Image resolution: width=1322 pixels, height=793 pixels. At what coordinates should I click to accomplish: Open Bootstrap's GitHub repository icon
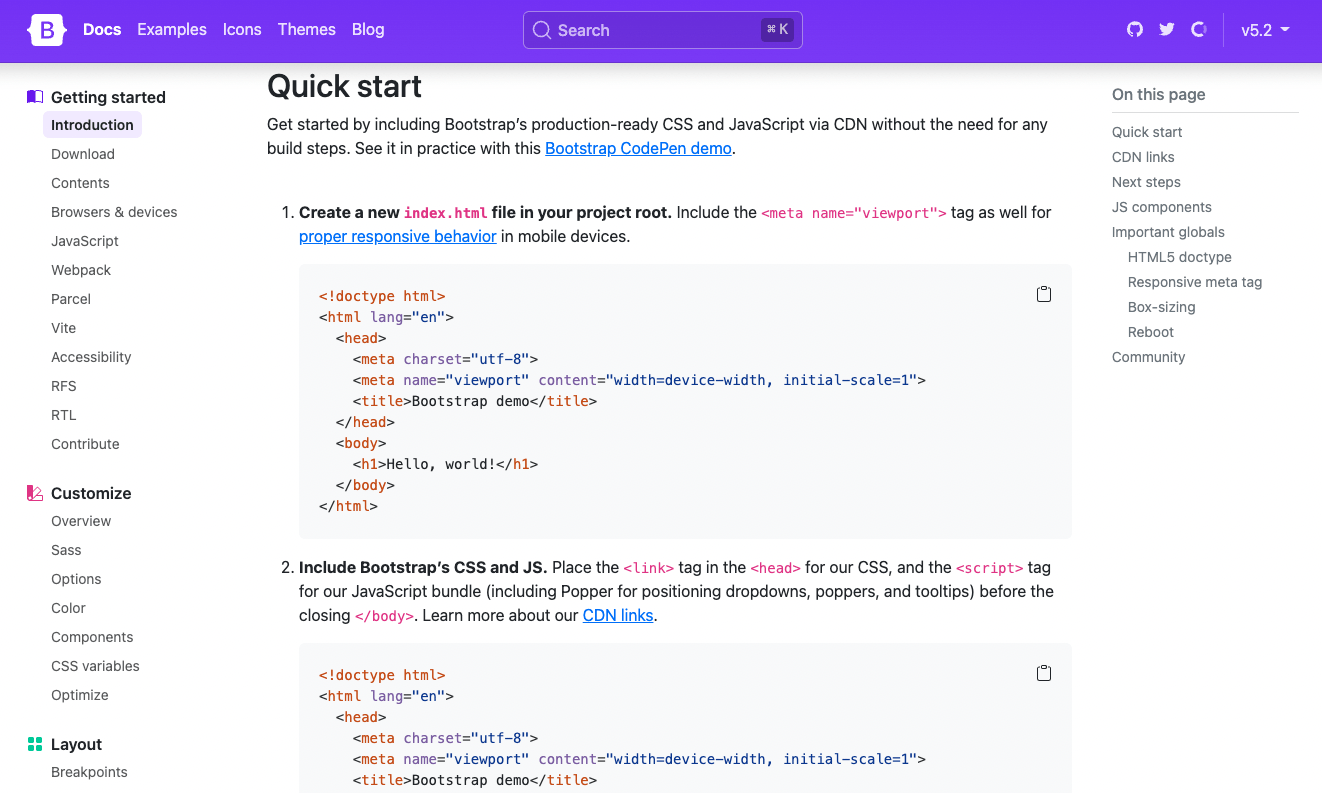1135,30
